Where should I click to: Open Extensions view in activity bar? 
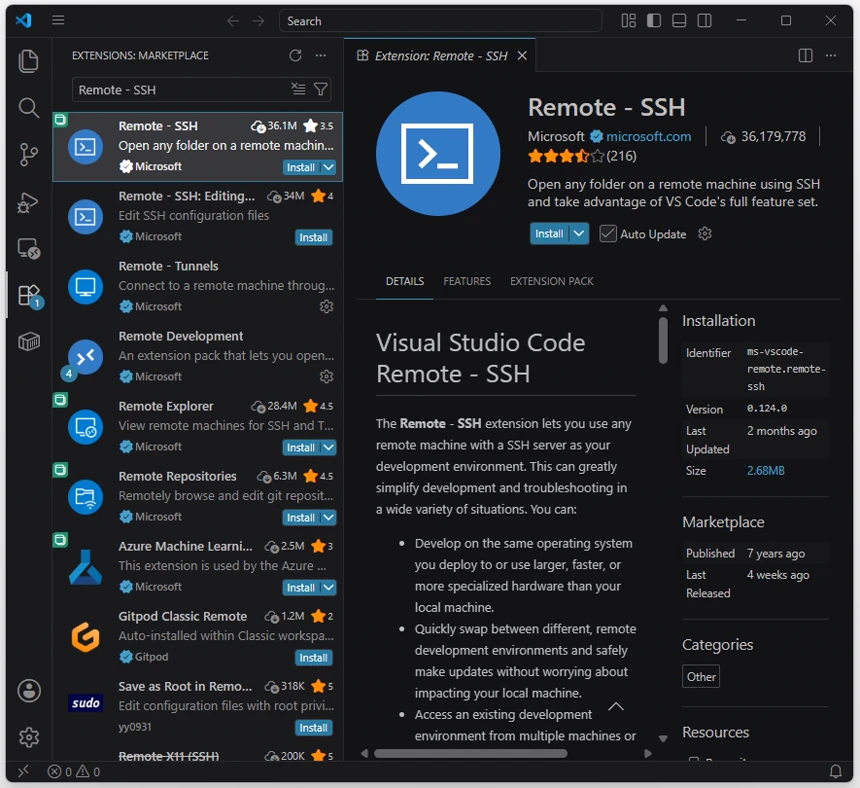[x=29, y=296]
